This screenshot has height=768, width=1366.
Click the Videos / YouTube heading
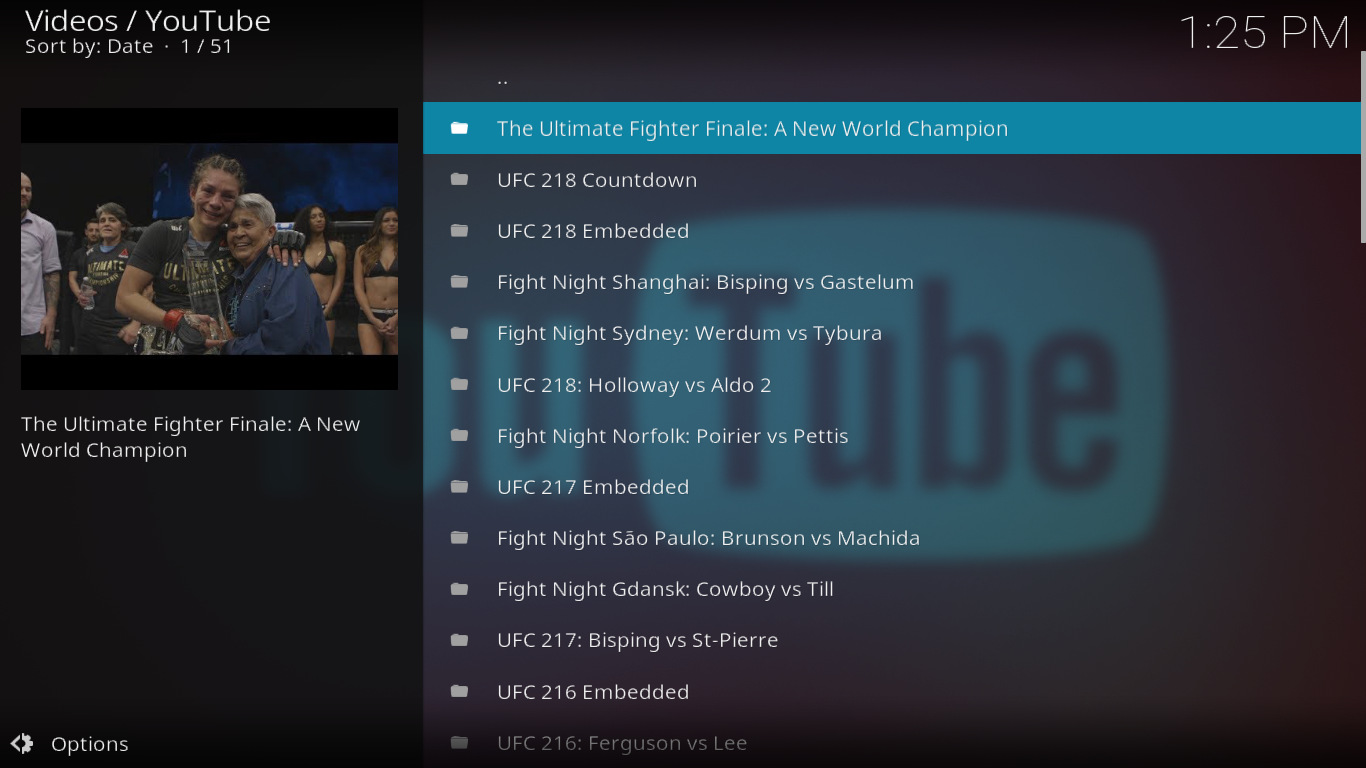[146, 20]
